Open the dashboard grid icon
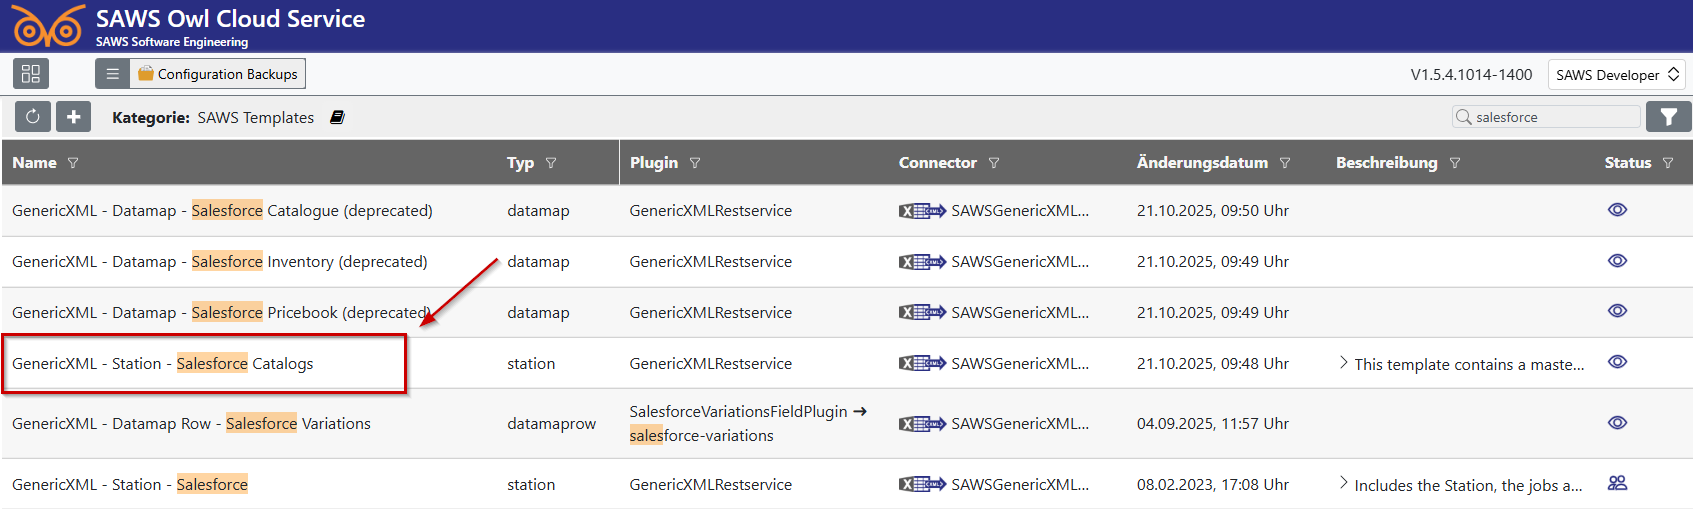Screen dimensions: 1693x523 (x=31, y=74)
